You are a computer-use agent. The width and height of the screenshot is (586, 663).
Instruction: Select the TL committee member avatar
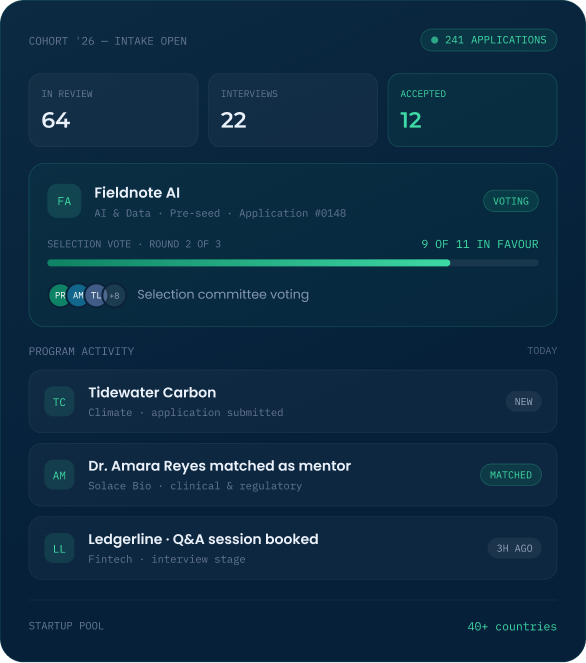click(96, 295)
